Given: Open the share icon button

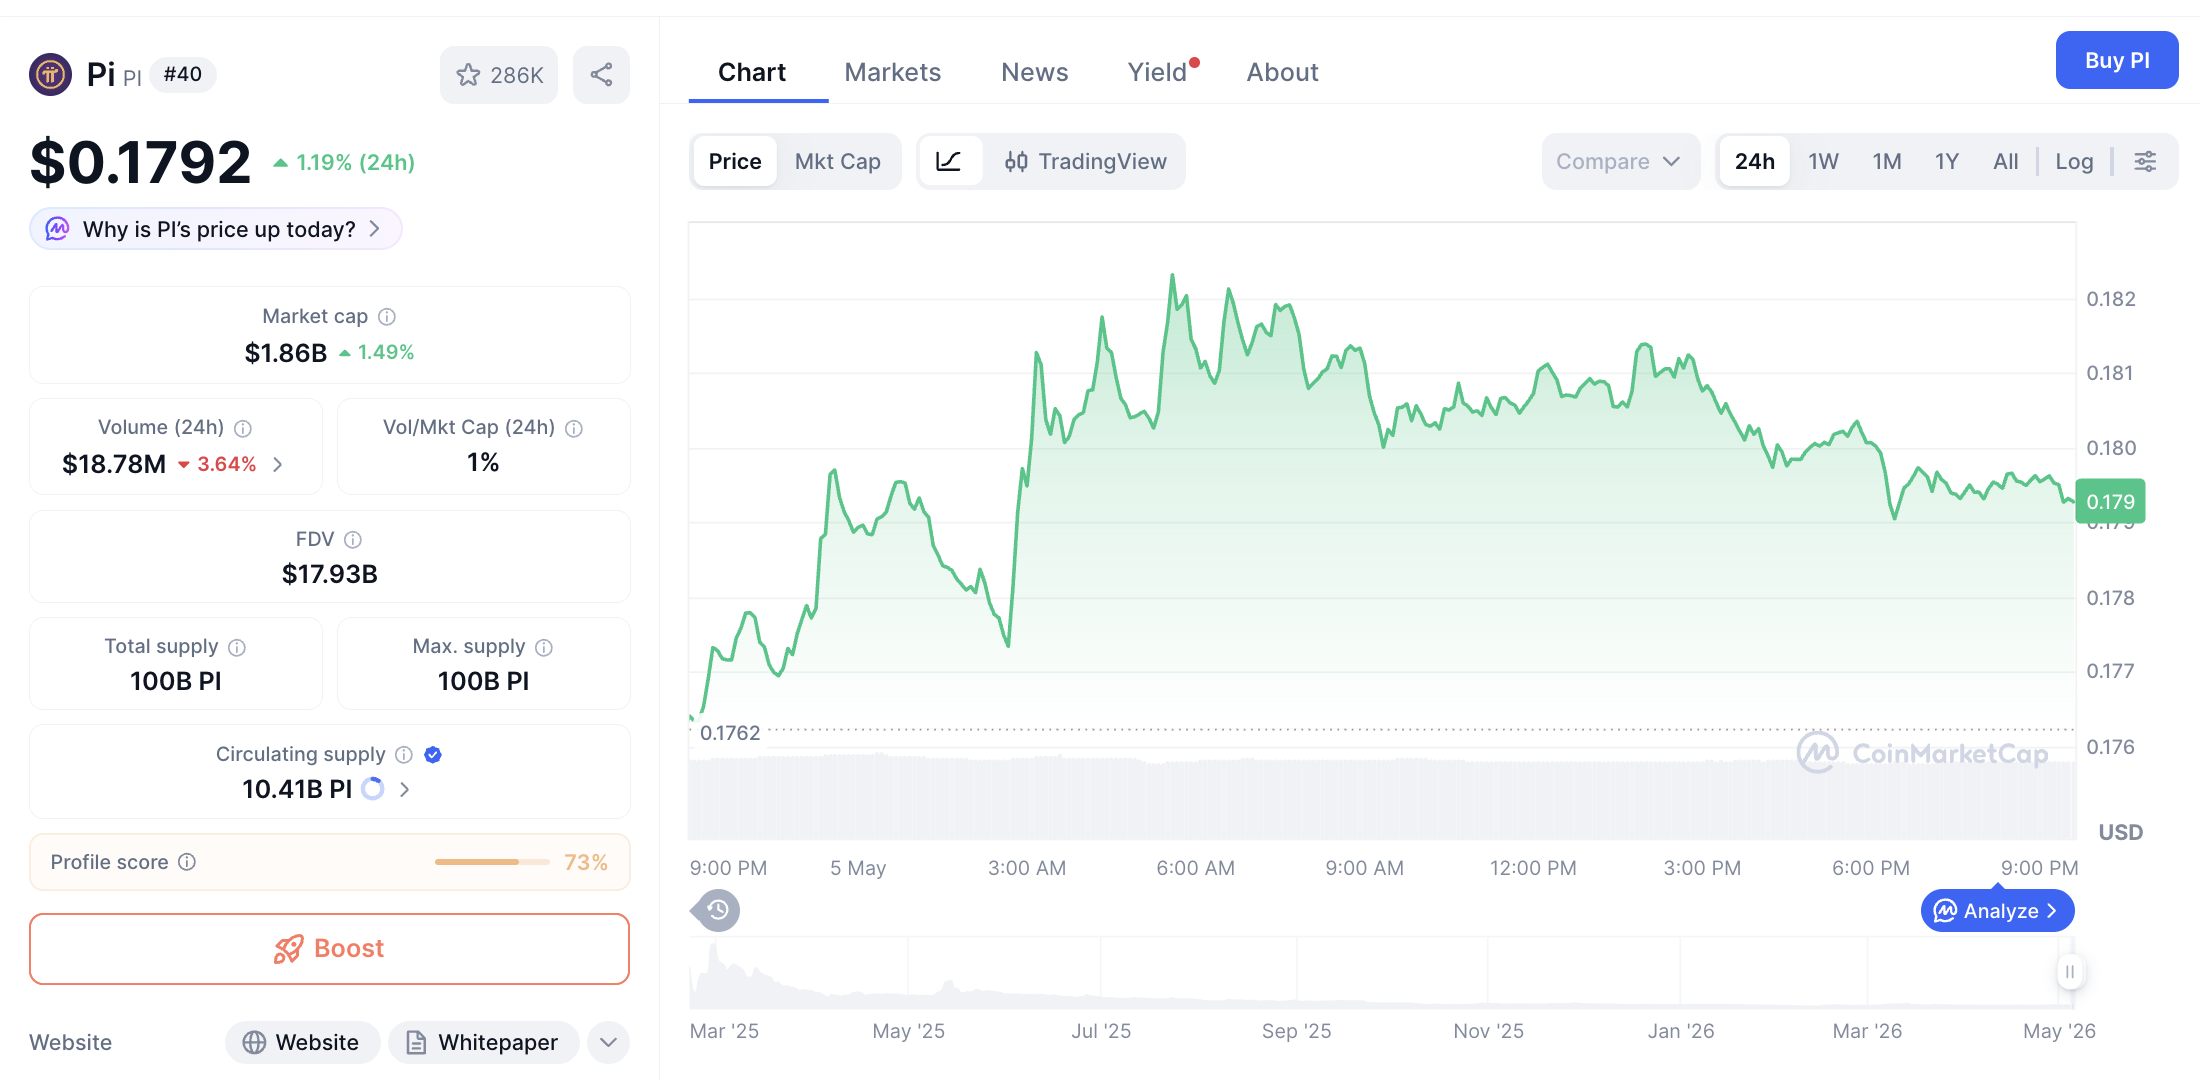Looking at the screenshot, I should (601, 75).
